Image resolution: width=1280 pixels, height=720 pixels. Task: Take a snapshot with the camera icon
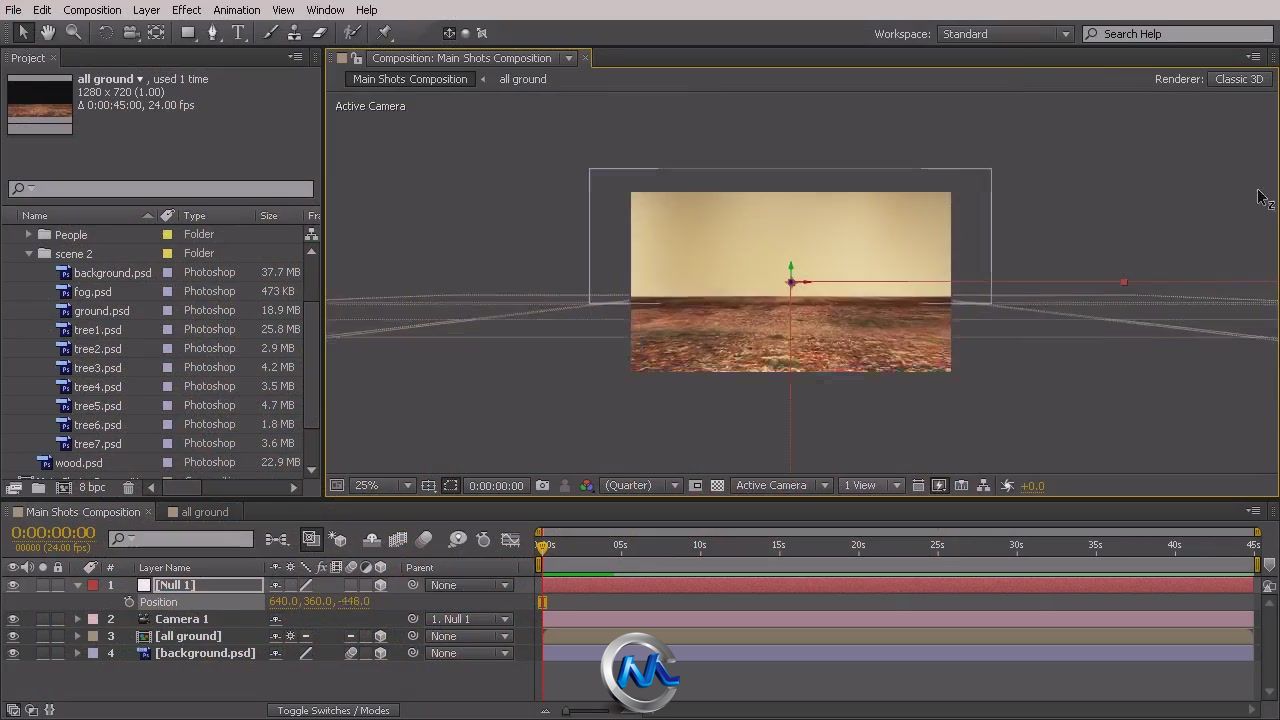click(x=542, y=486)
